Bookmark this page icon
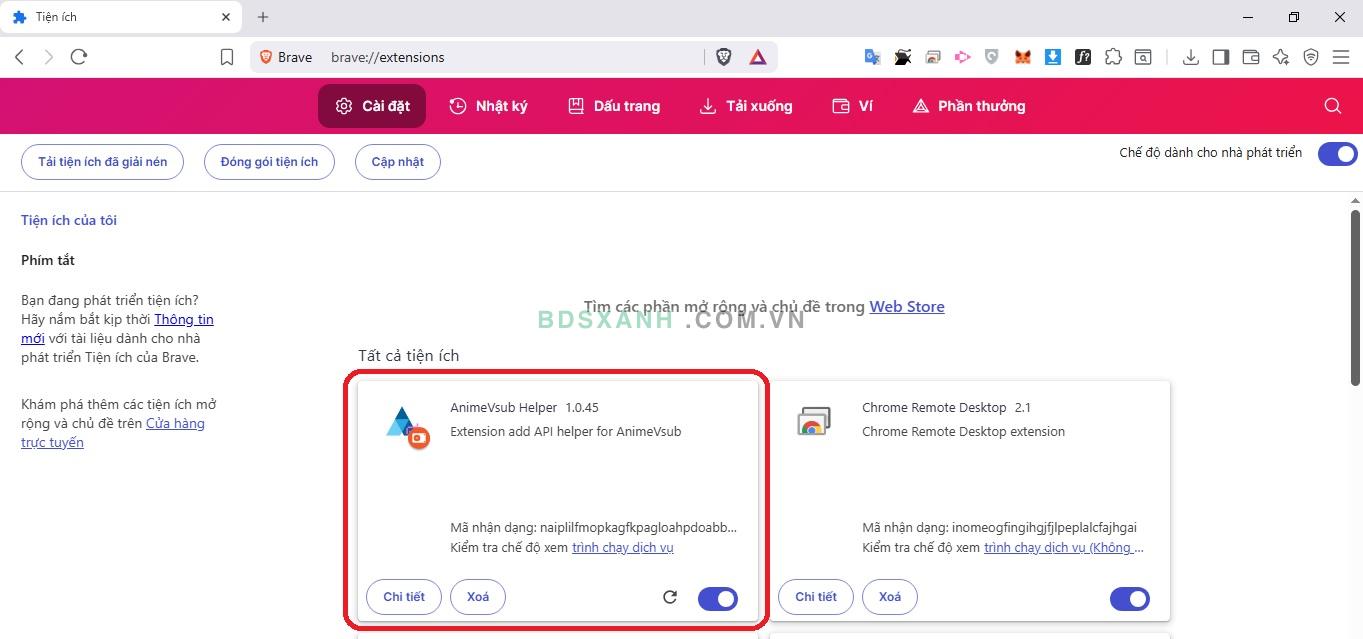The height and width of the screenshot is (639, 1363). 227,57
